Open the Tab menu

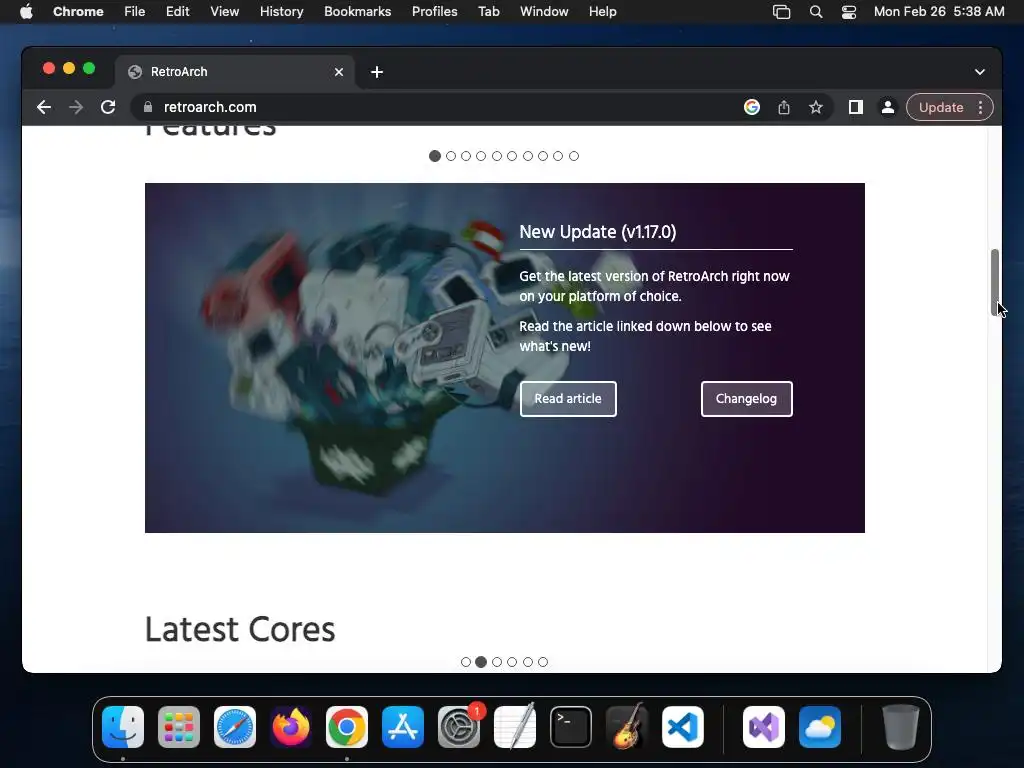click(x=488, y=12)
